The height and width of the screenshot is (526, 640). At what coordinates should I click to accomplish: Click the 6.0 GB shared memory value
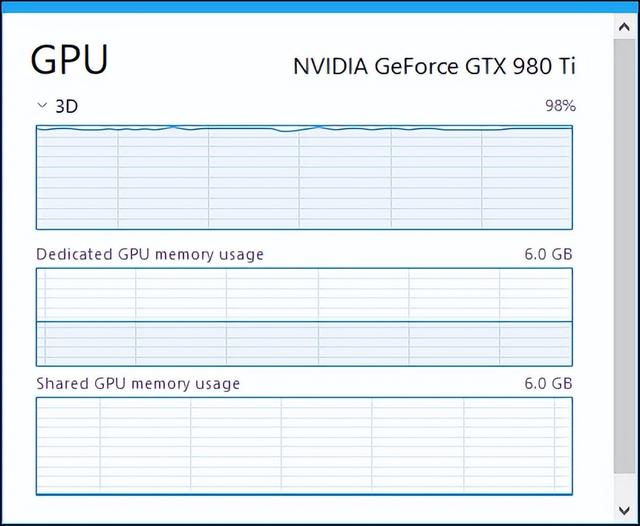pos(548,384)
